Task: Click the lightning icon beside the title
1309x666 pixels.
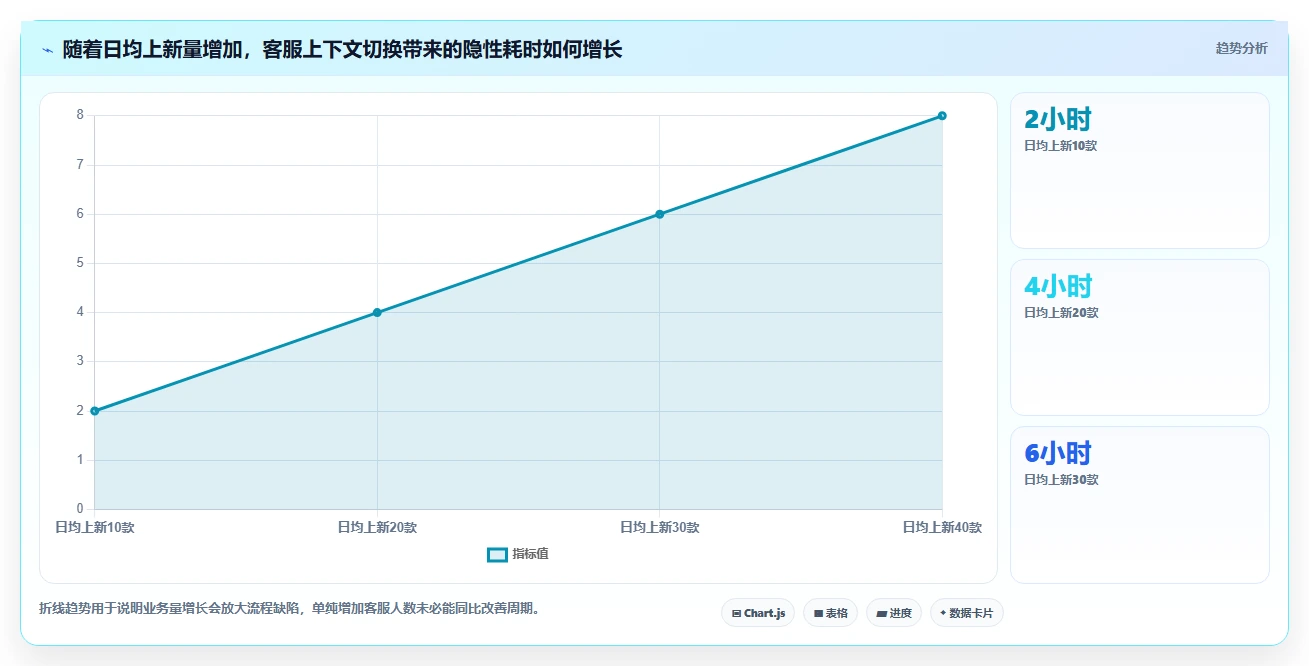Action: (47, 50)
